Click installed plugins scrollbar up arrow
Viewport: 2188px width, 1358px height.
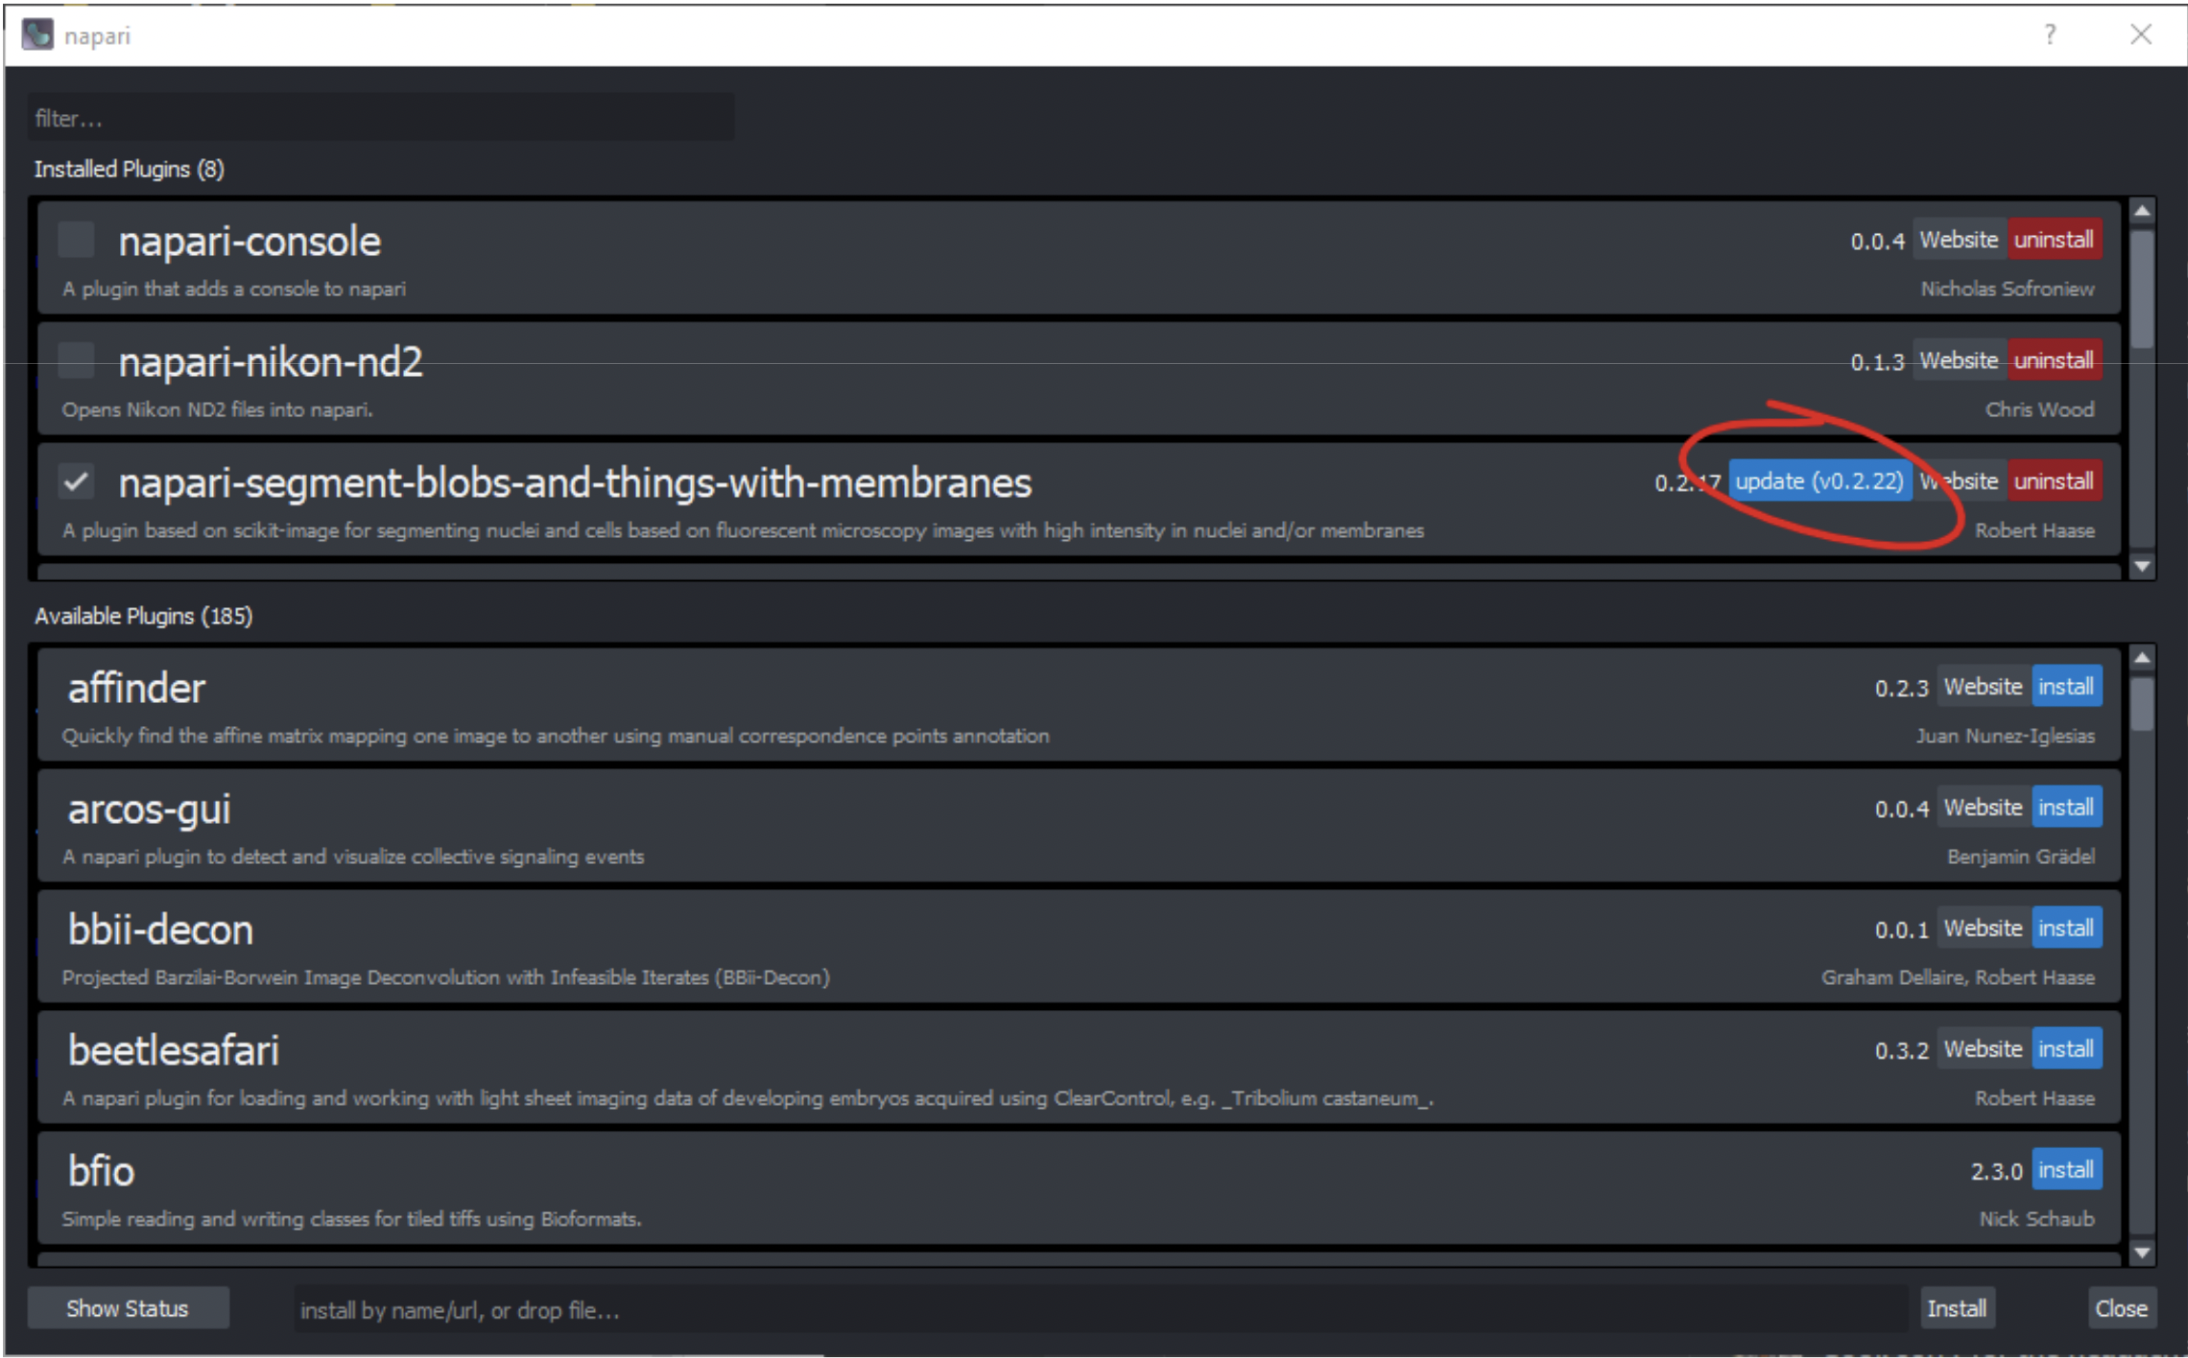tap(2142, 211)
